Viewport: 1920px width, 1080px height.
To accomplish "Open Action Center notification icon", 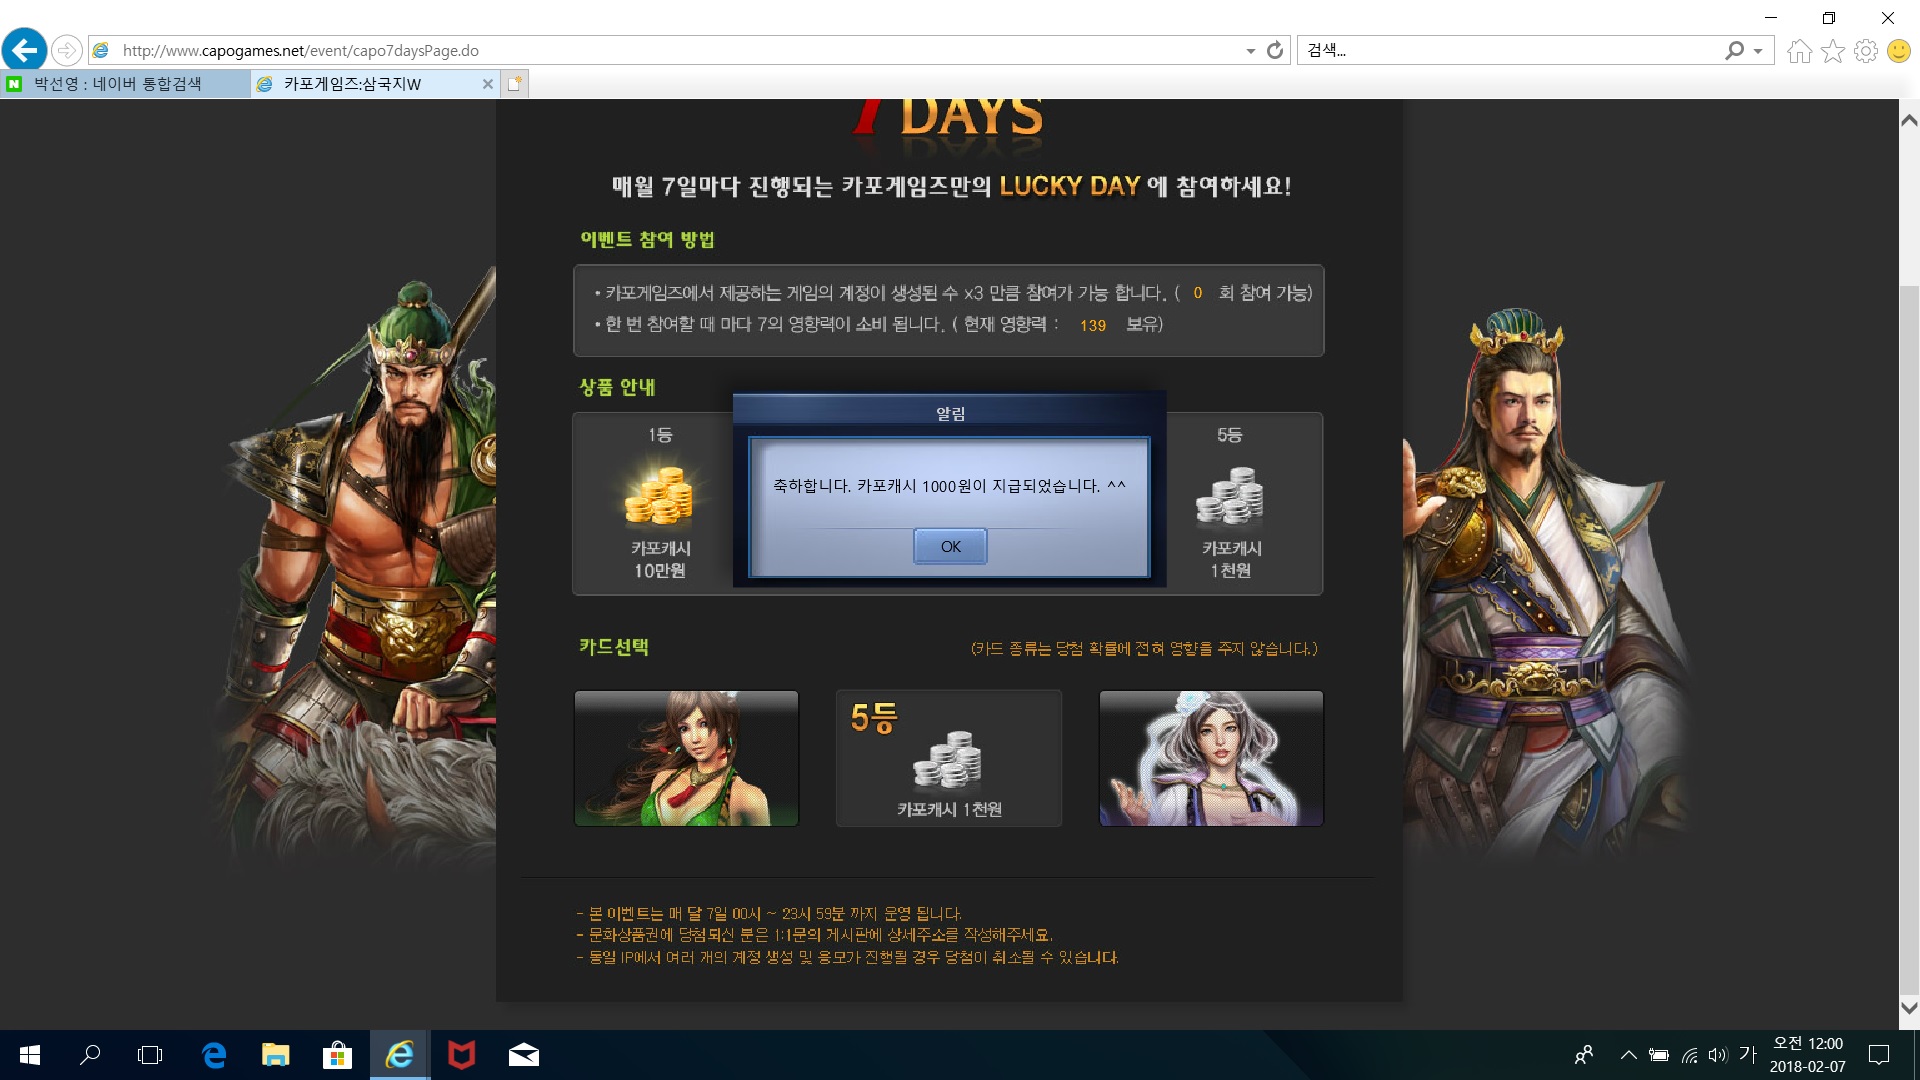I will [x=1879, y=1055].
